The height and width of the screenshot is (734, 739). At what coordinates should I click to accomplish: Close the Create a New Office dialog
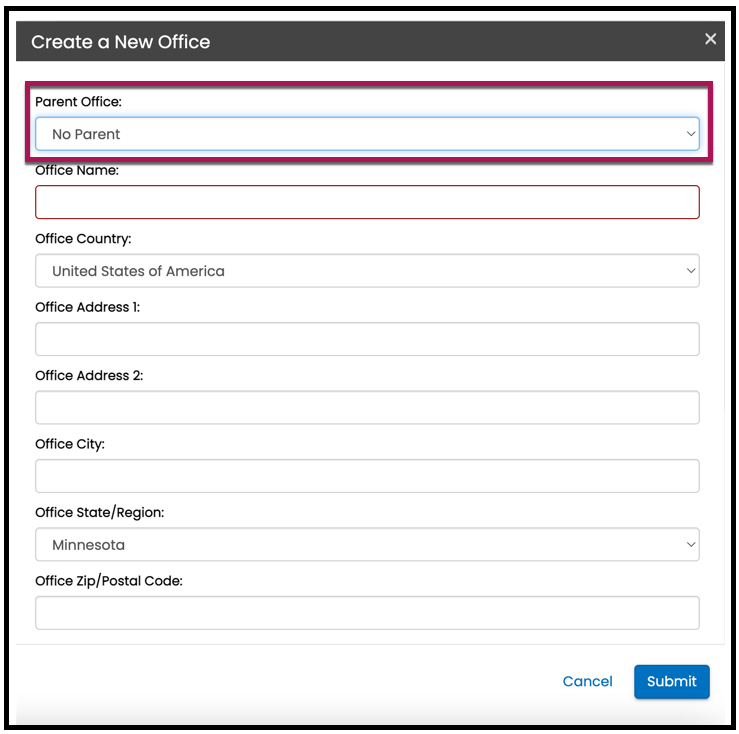click(x=710, y=39)
